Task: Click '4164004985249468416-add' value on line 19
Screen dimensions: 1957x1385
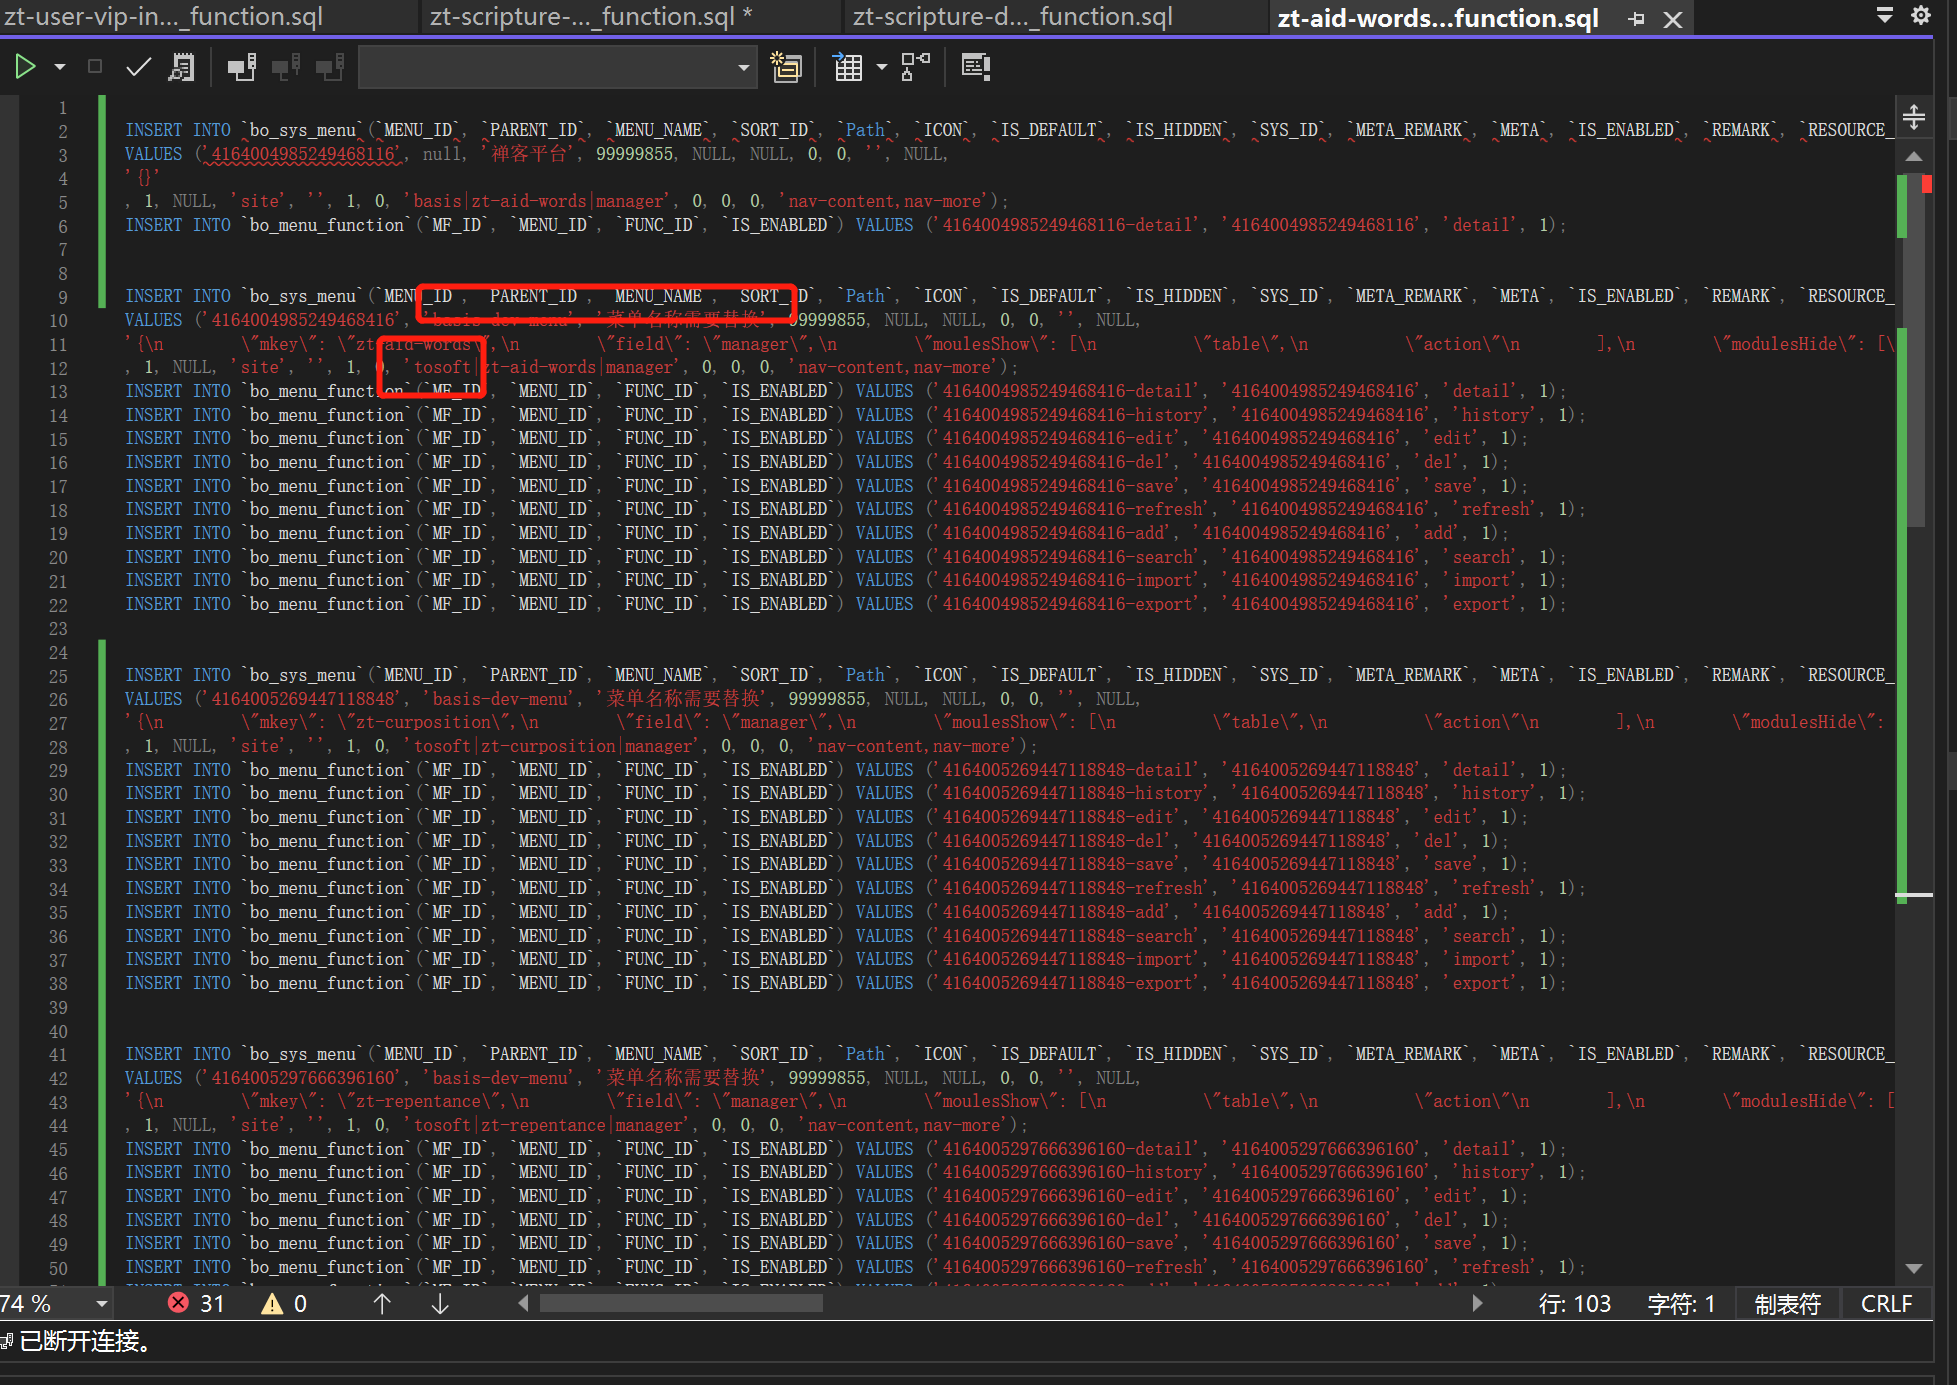Action: point(1052,533)
